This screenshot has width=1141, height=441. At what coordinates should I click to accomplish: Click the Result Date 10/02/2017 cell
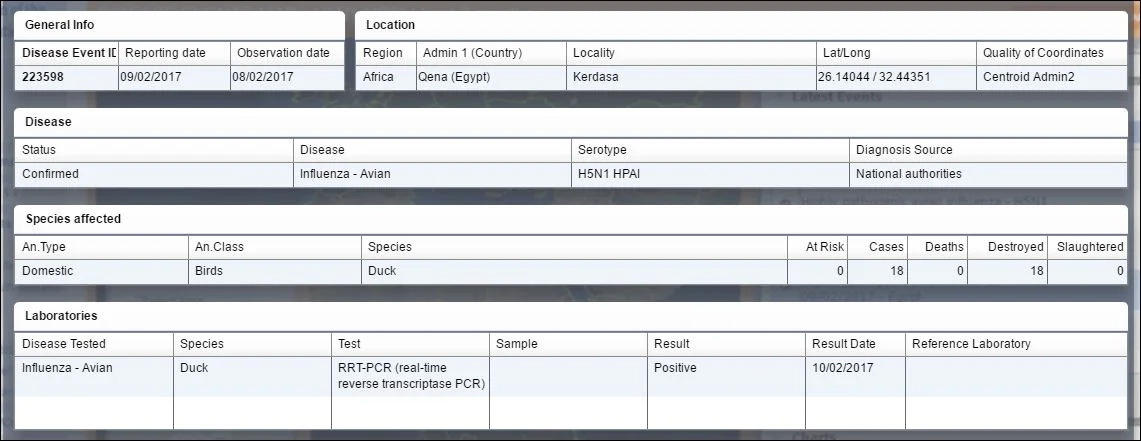click(855, 376)
